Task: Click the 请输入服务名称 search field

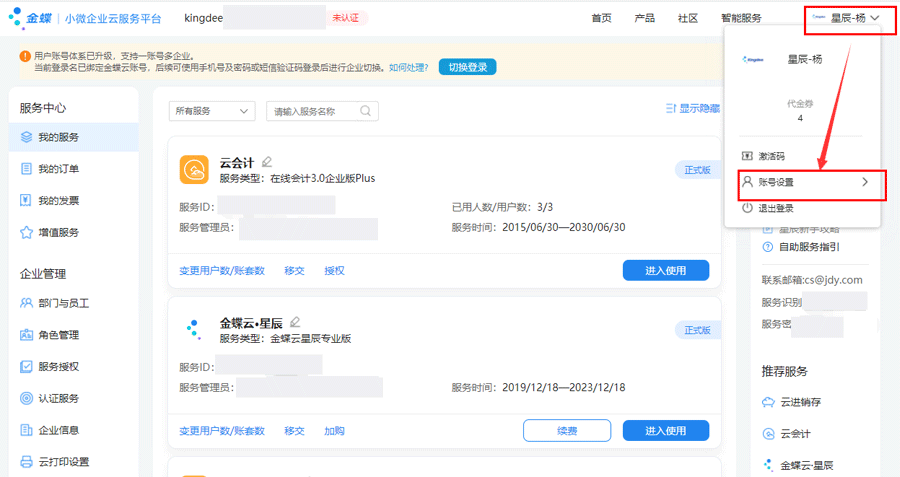Action: [x=322, y=111]
